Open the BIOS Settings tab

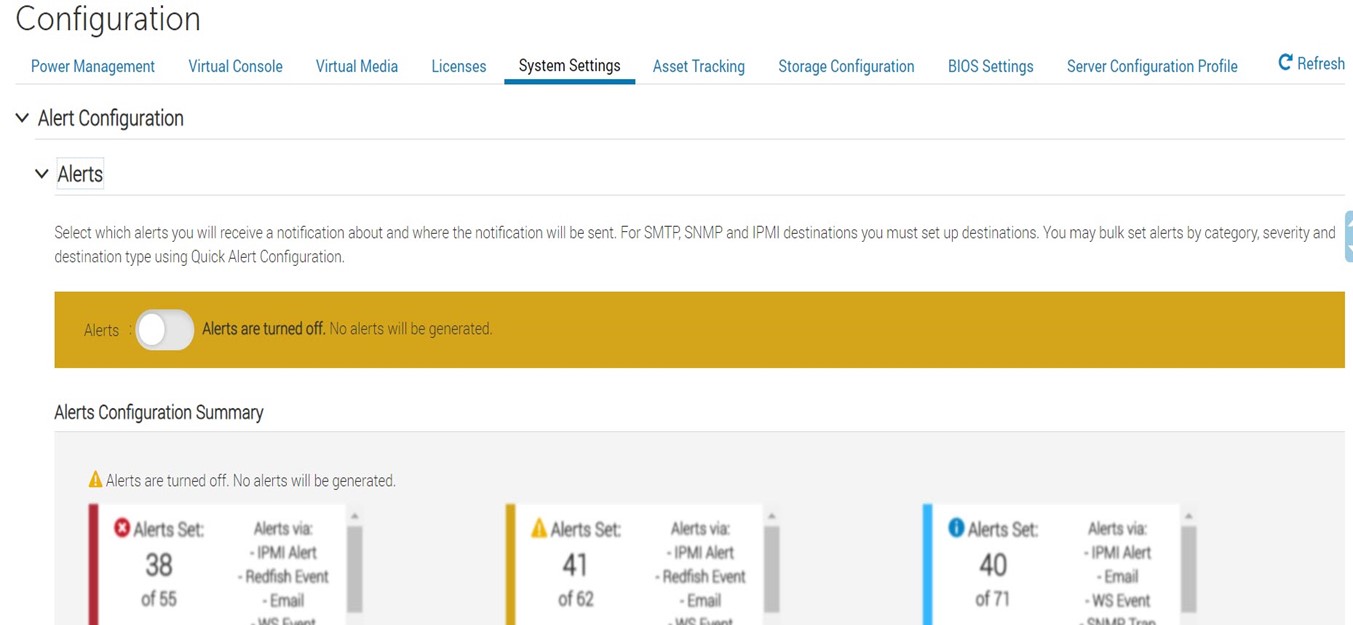click(x=990, y=67)
